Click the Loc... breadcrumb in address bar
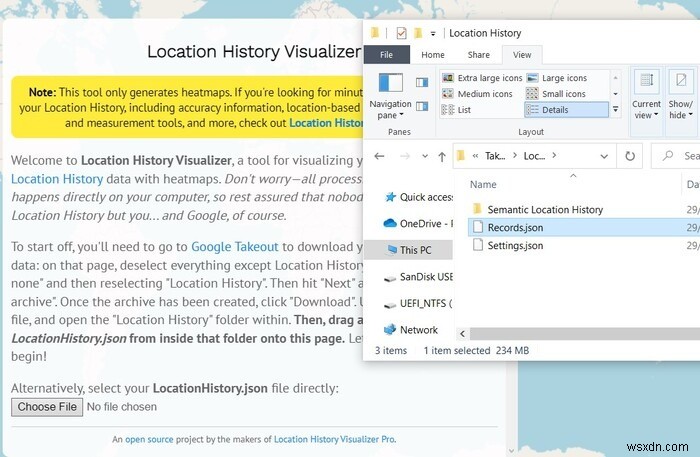Viewport: 700px width, 457px height. click(x=534, y=156)
